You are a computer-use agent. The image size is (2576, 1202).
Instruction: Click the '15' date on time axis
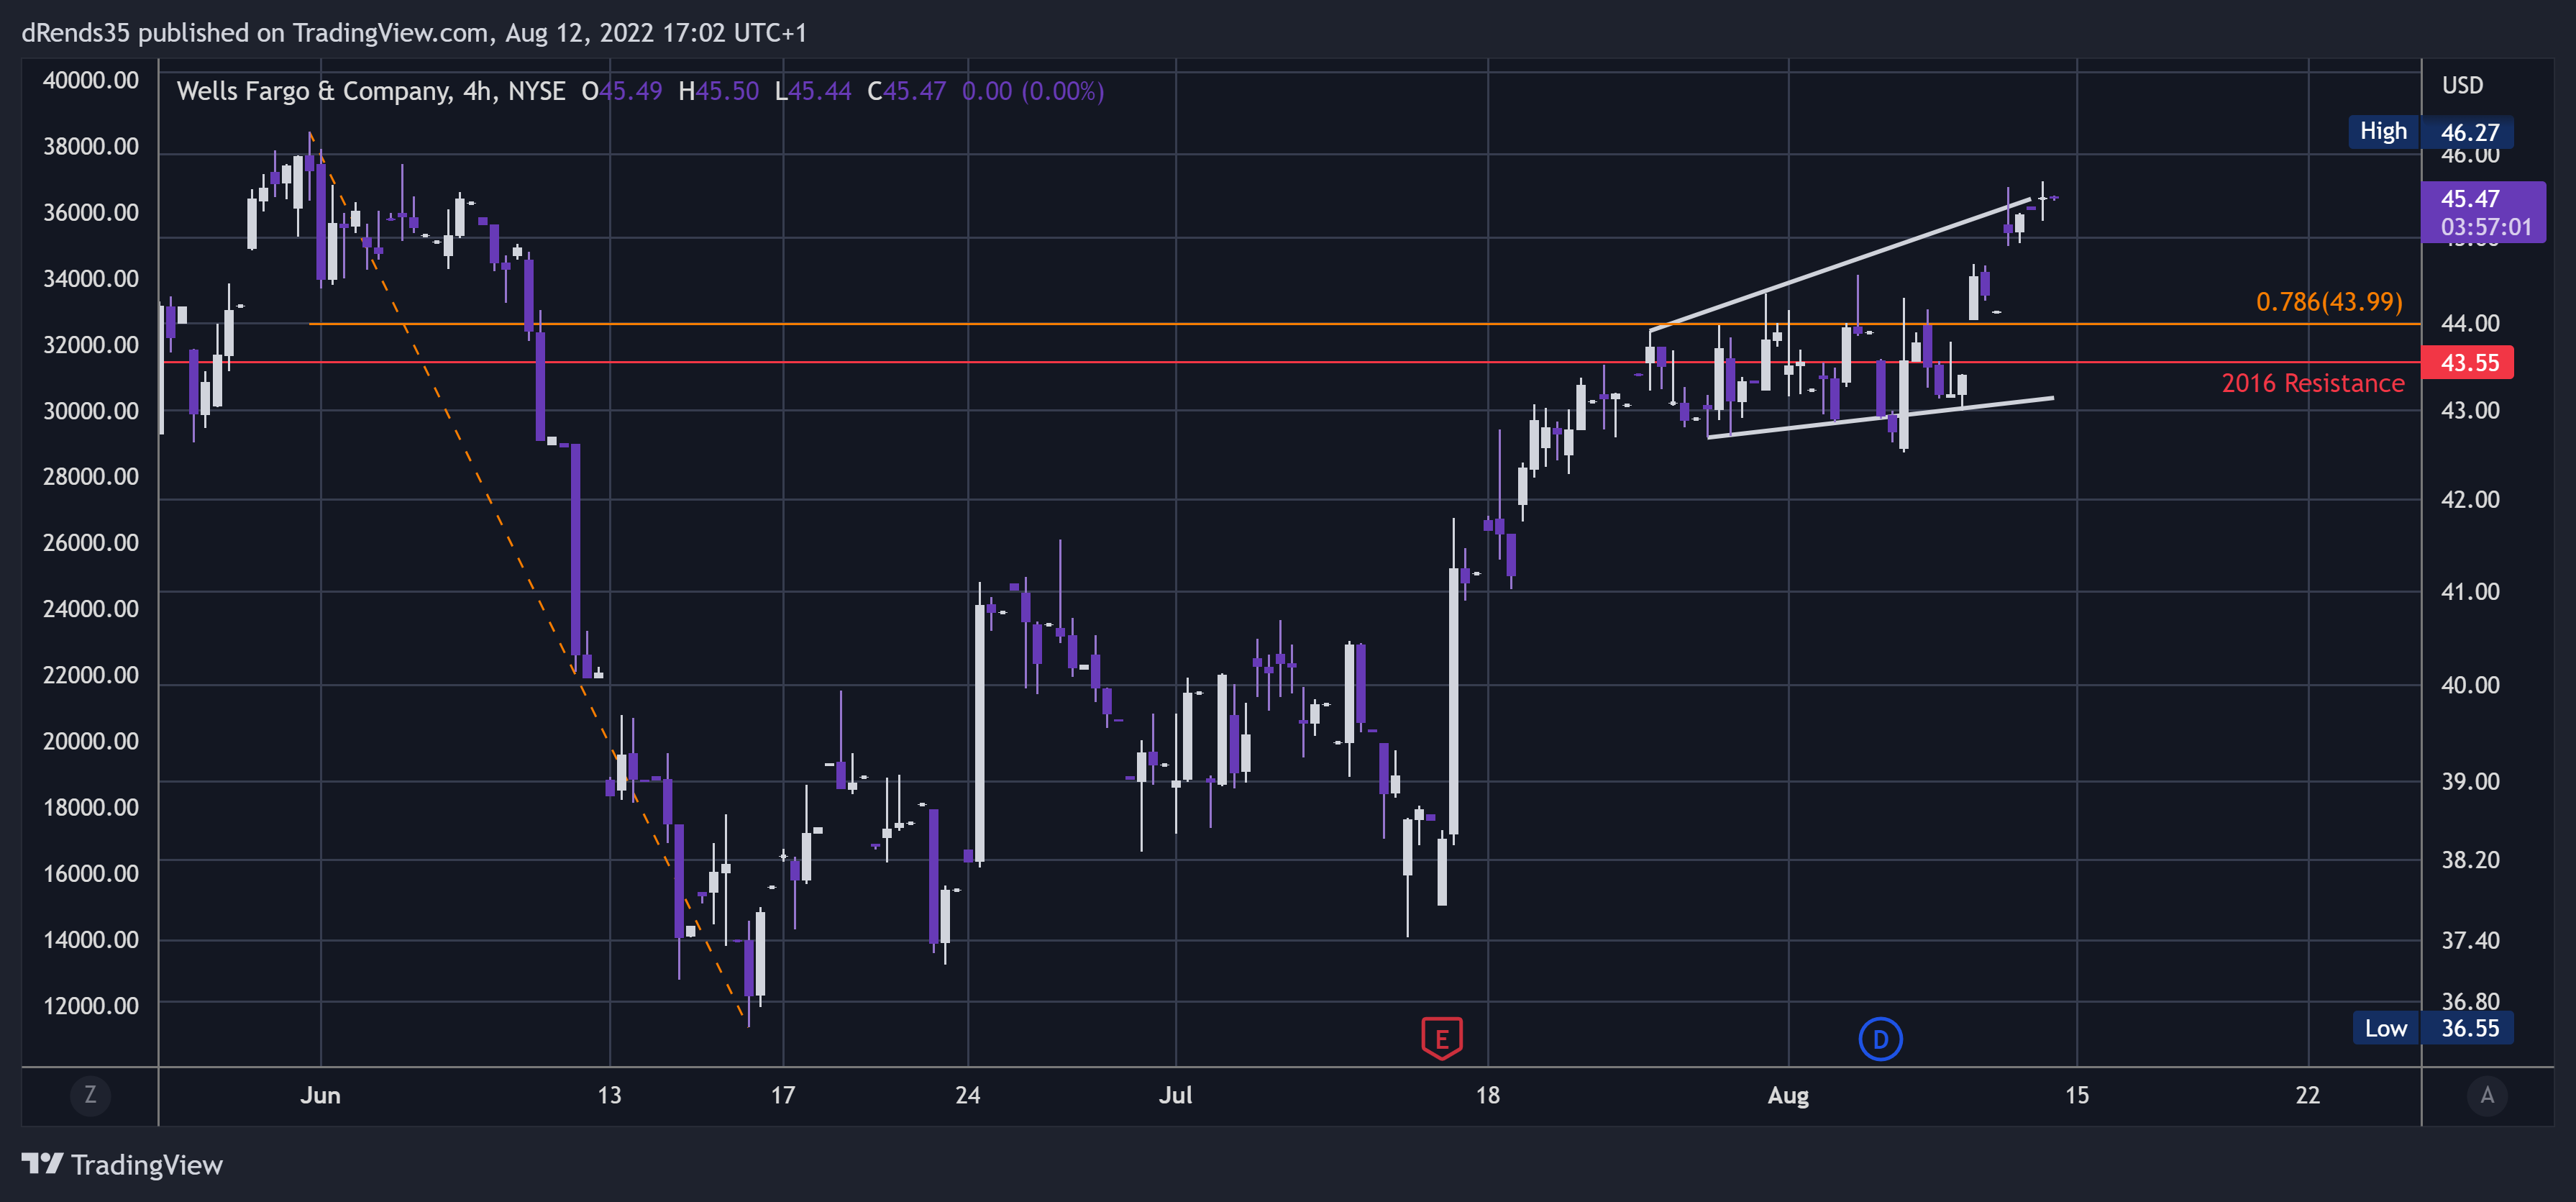point(2076,1095)
